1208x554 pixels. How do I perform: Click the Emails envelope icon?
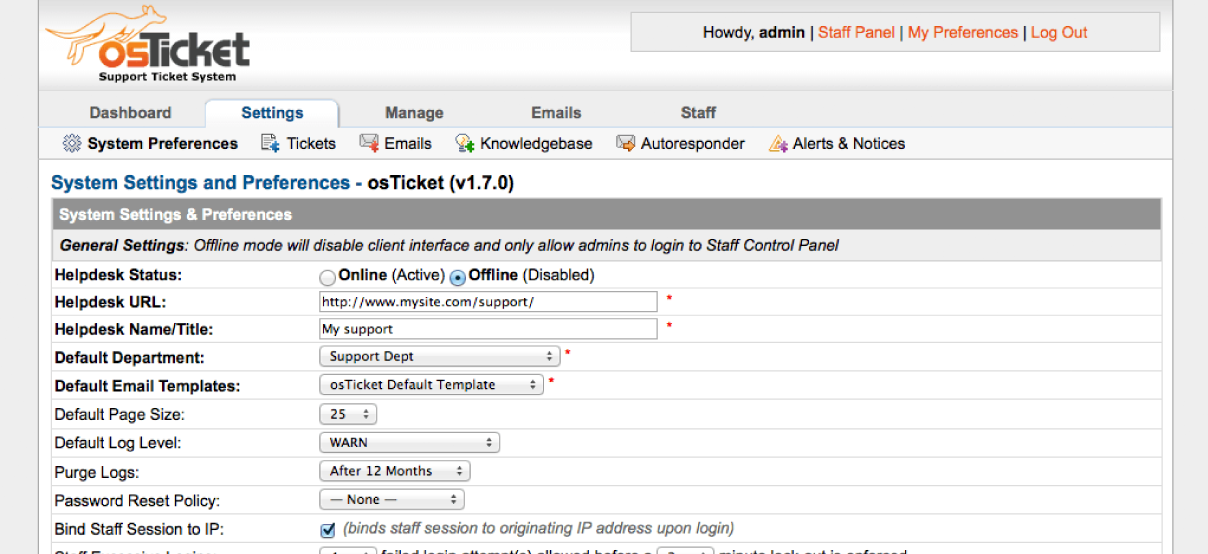(369, 144)
